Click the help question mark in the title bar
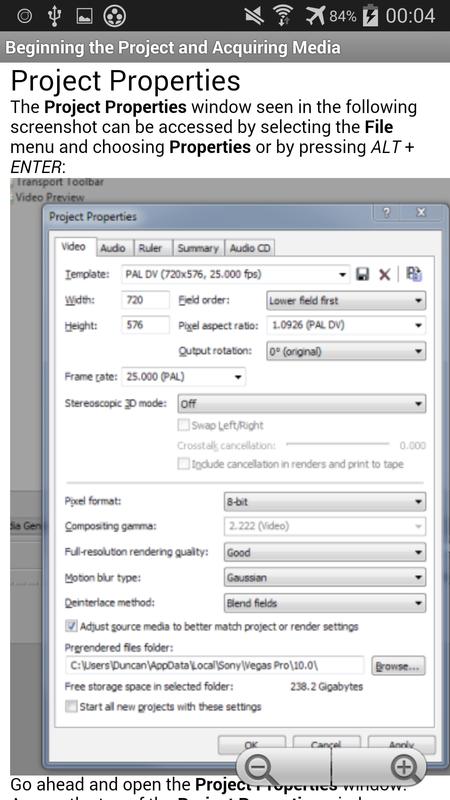 387,213
